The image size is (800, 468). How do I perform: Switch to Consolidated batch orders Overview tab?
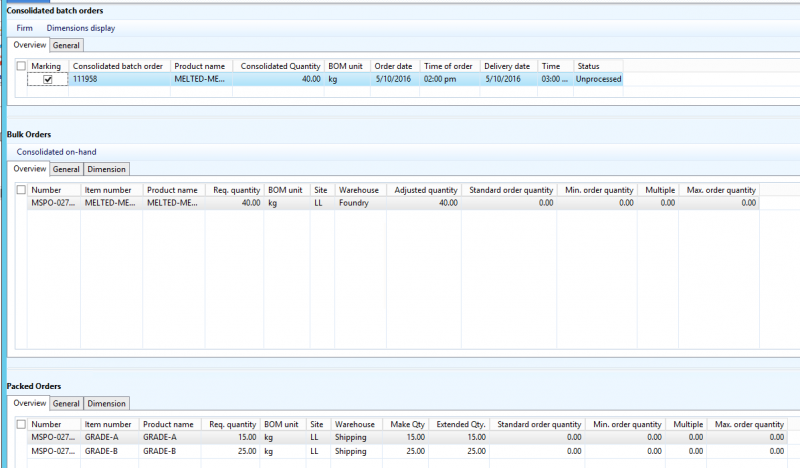coord(29,45)
